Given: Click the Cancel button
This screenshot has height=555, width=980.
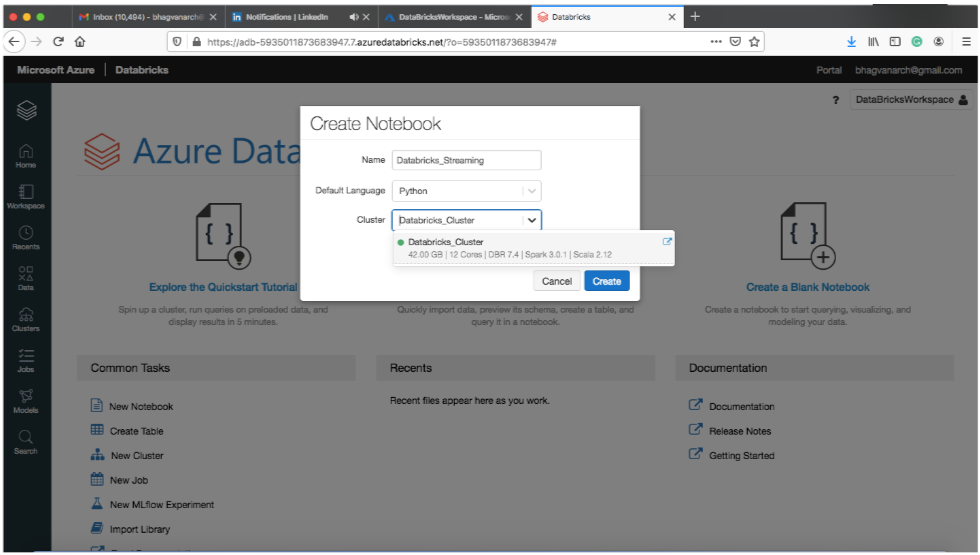Looking at the screenshot, I should [x=556, y=281].
